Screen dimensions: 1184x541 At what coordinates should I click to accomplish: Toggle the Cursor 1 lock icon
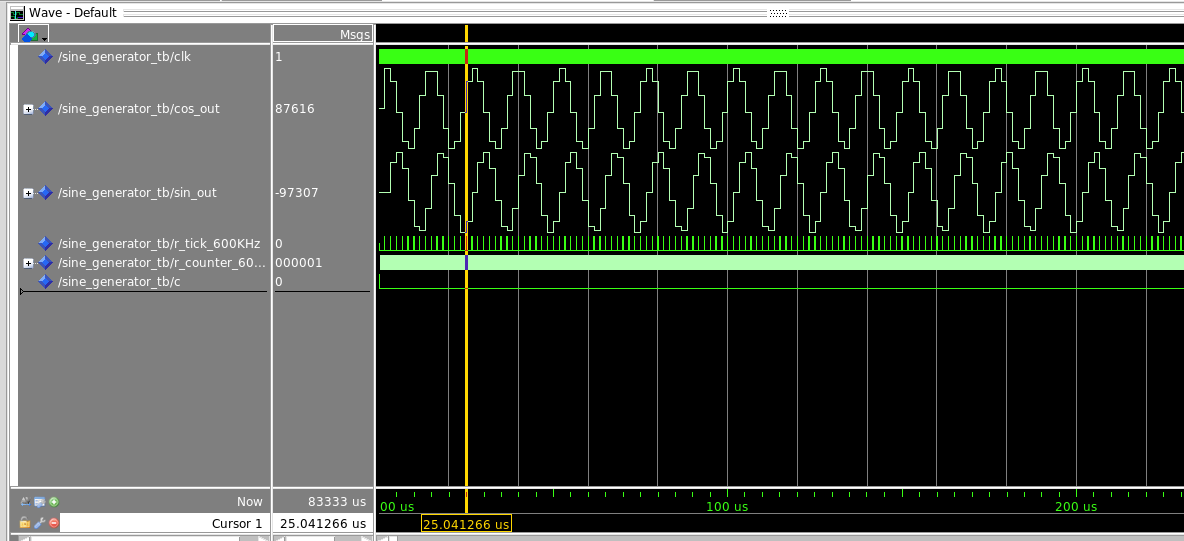25,523
